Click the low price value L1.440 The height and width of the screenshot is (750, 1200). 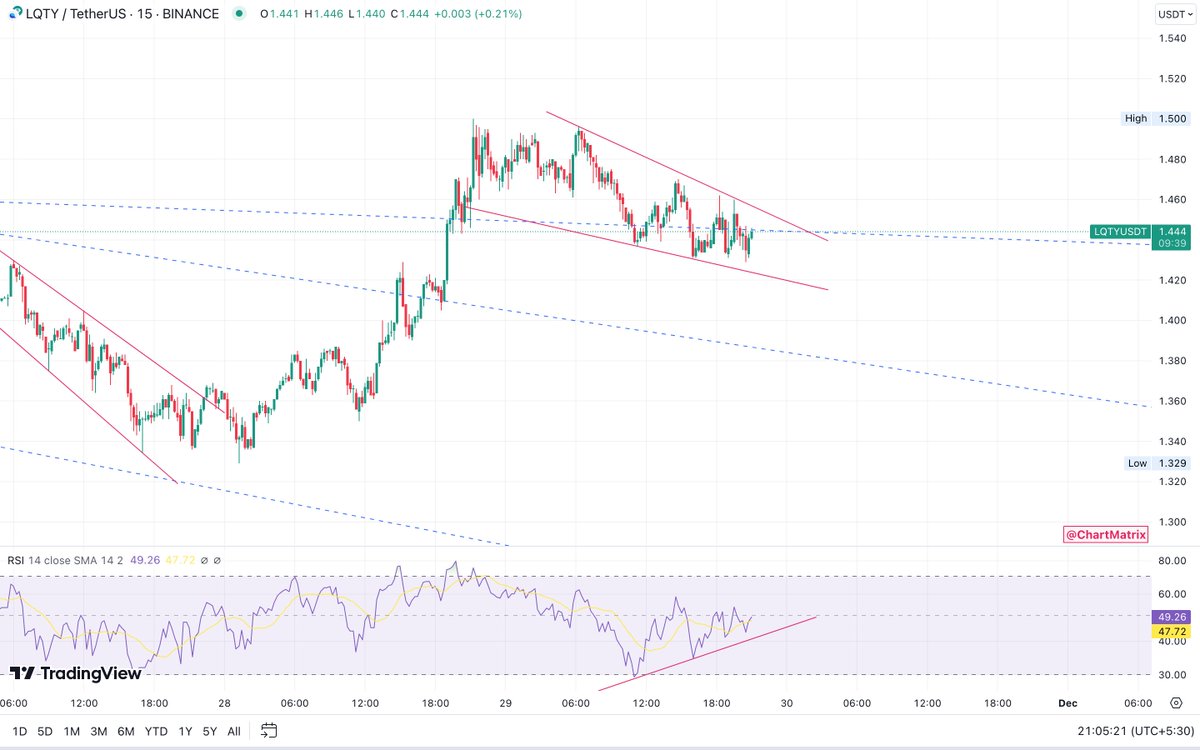click(366, 14)
